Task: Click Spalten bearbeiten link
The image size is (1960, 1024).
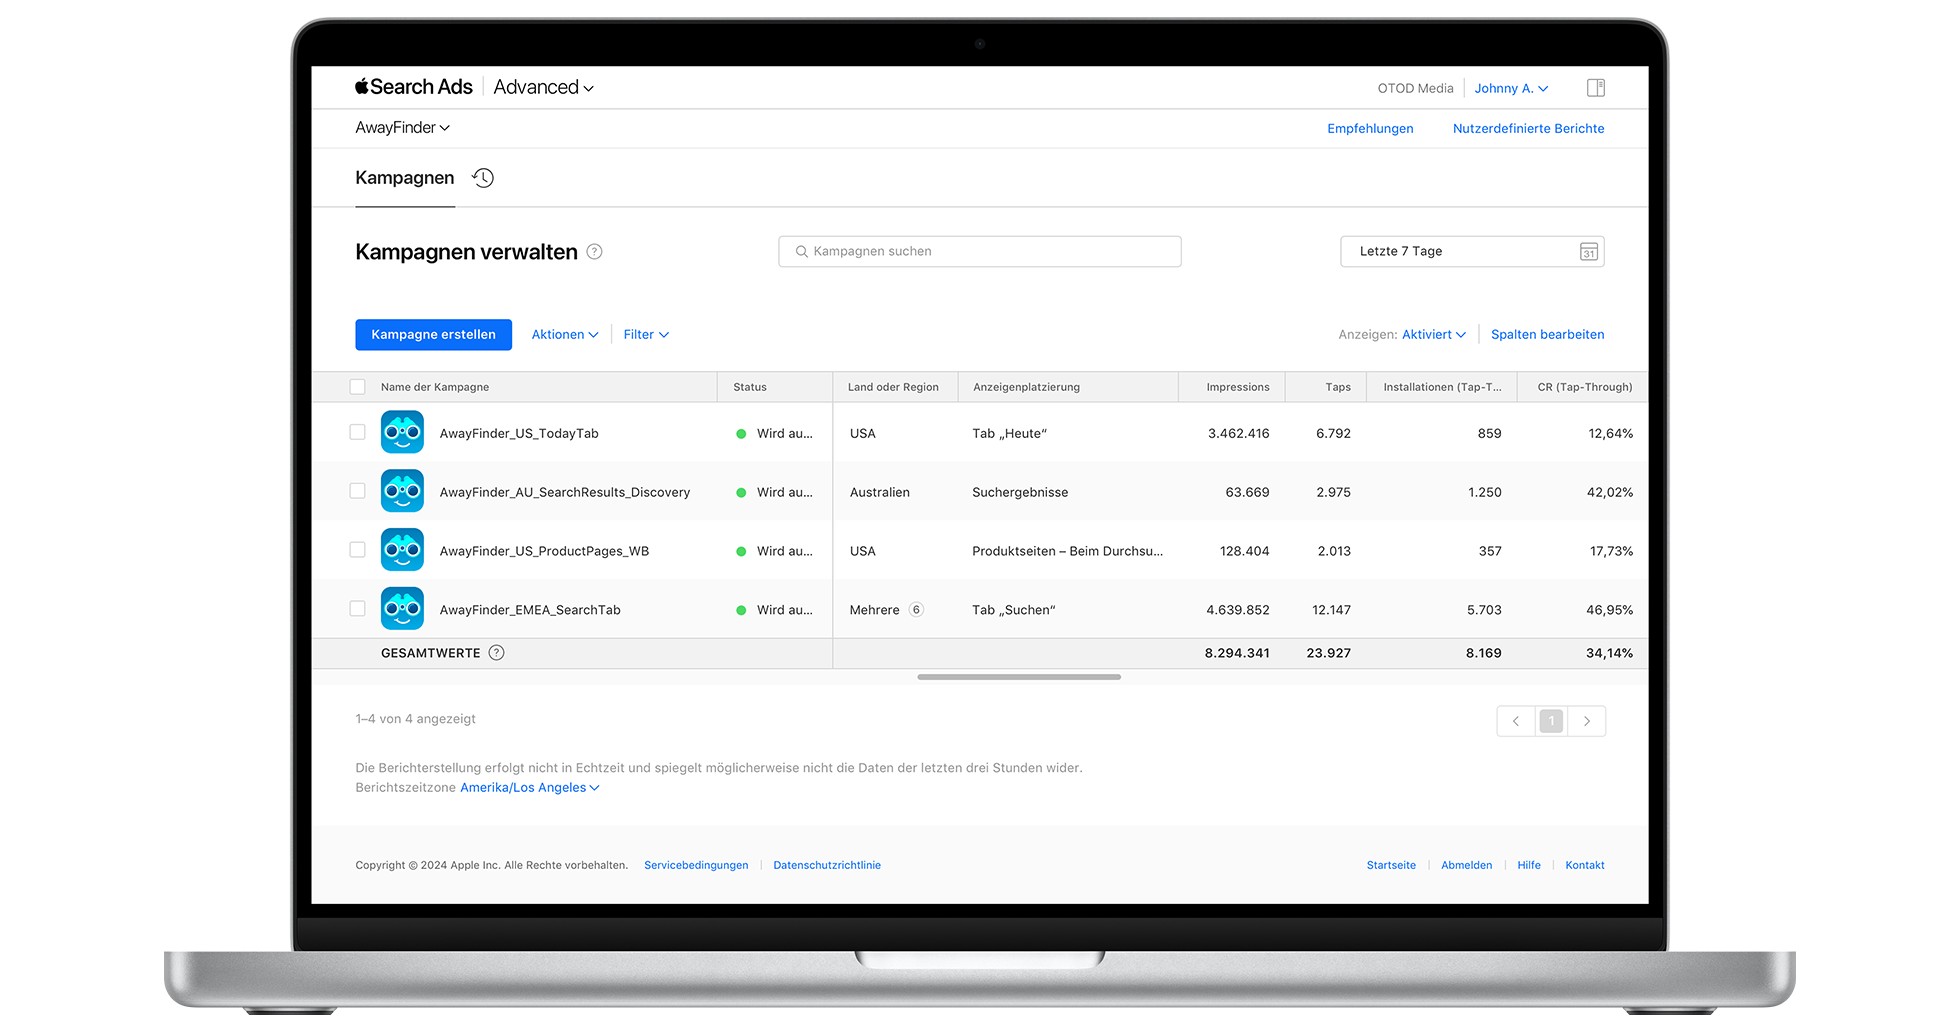Action: coord(1547,335)
